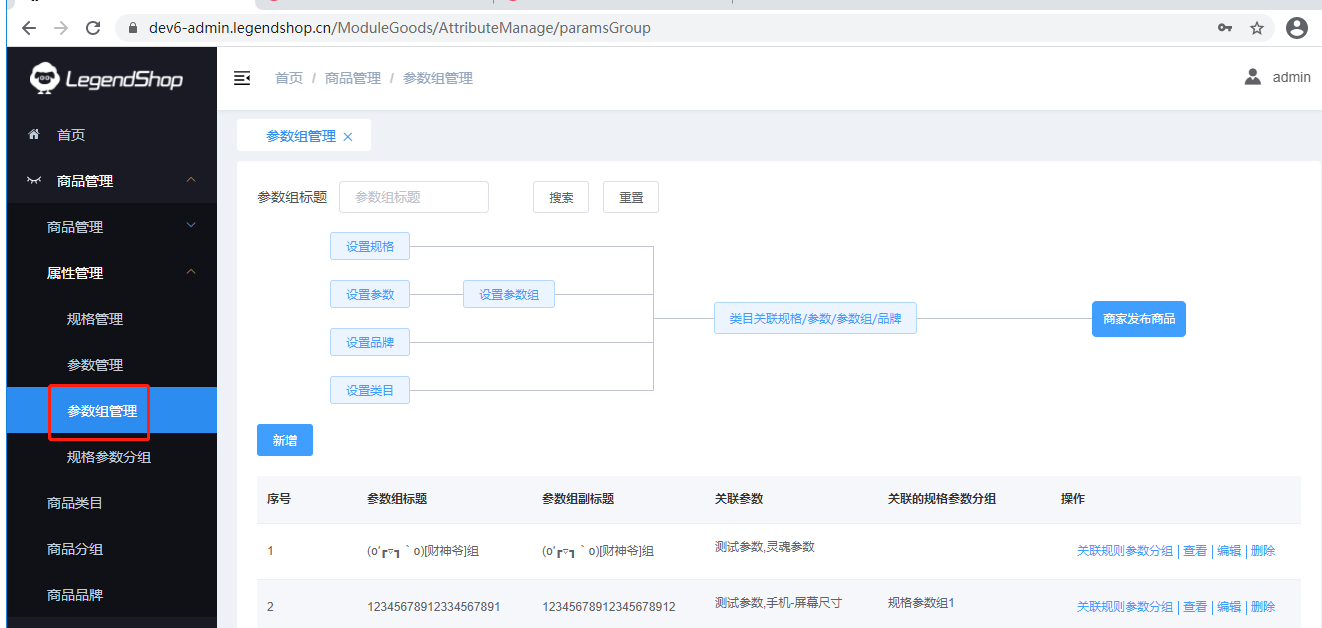The height and width of the screenshot is (628, 1322).
Task: Focus the 参数组标题 search field
Action: pos(414,197)
